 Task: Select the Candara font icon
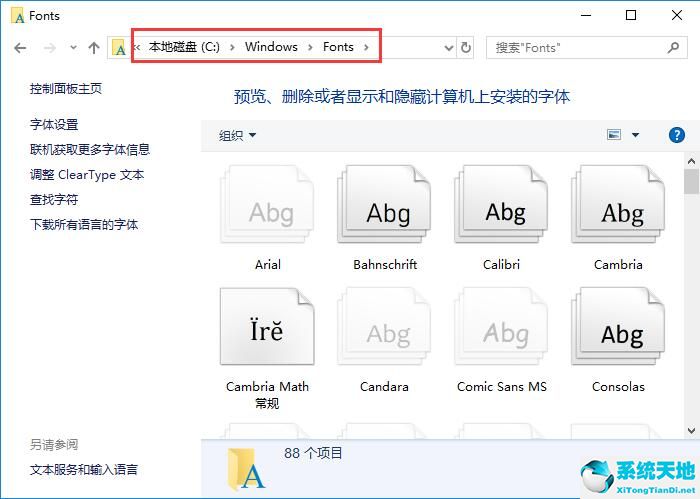click(384, 326)
